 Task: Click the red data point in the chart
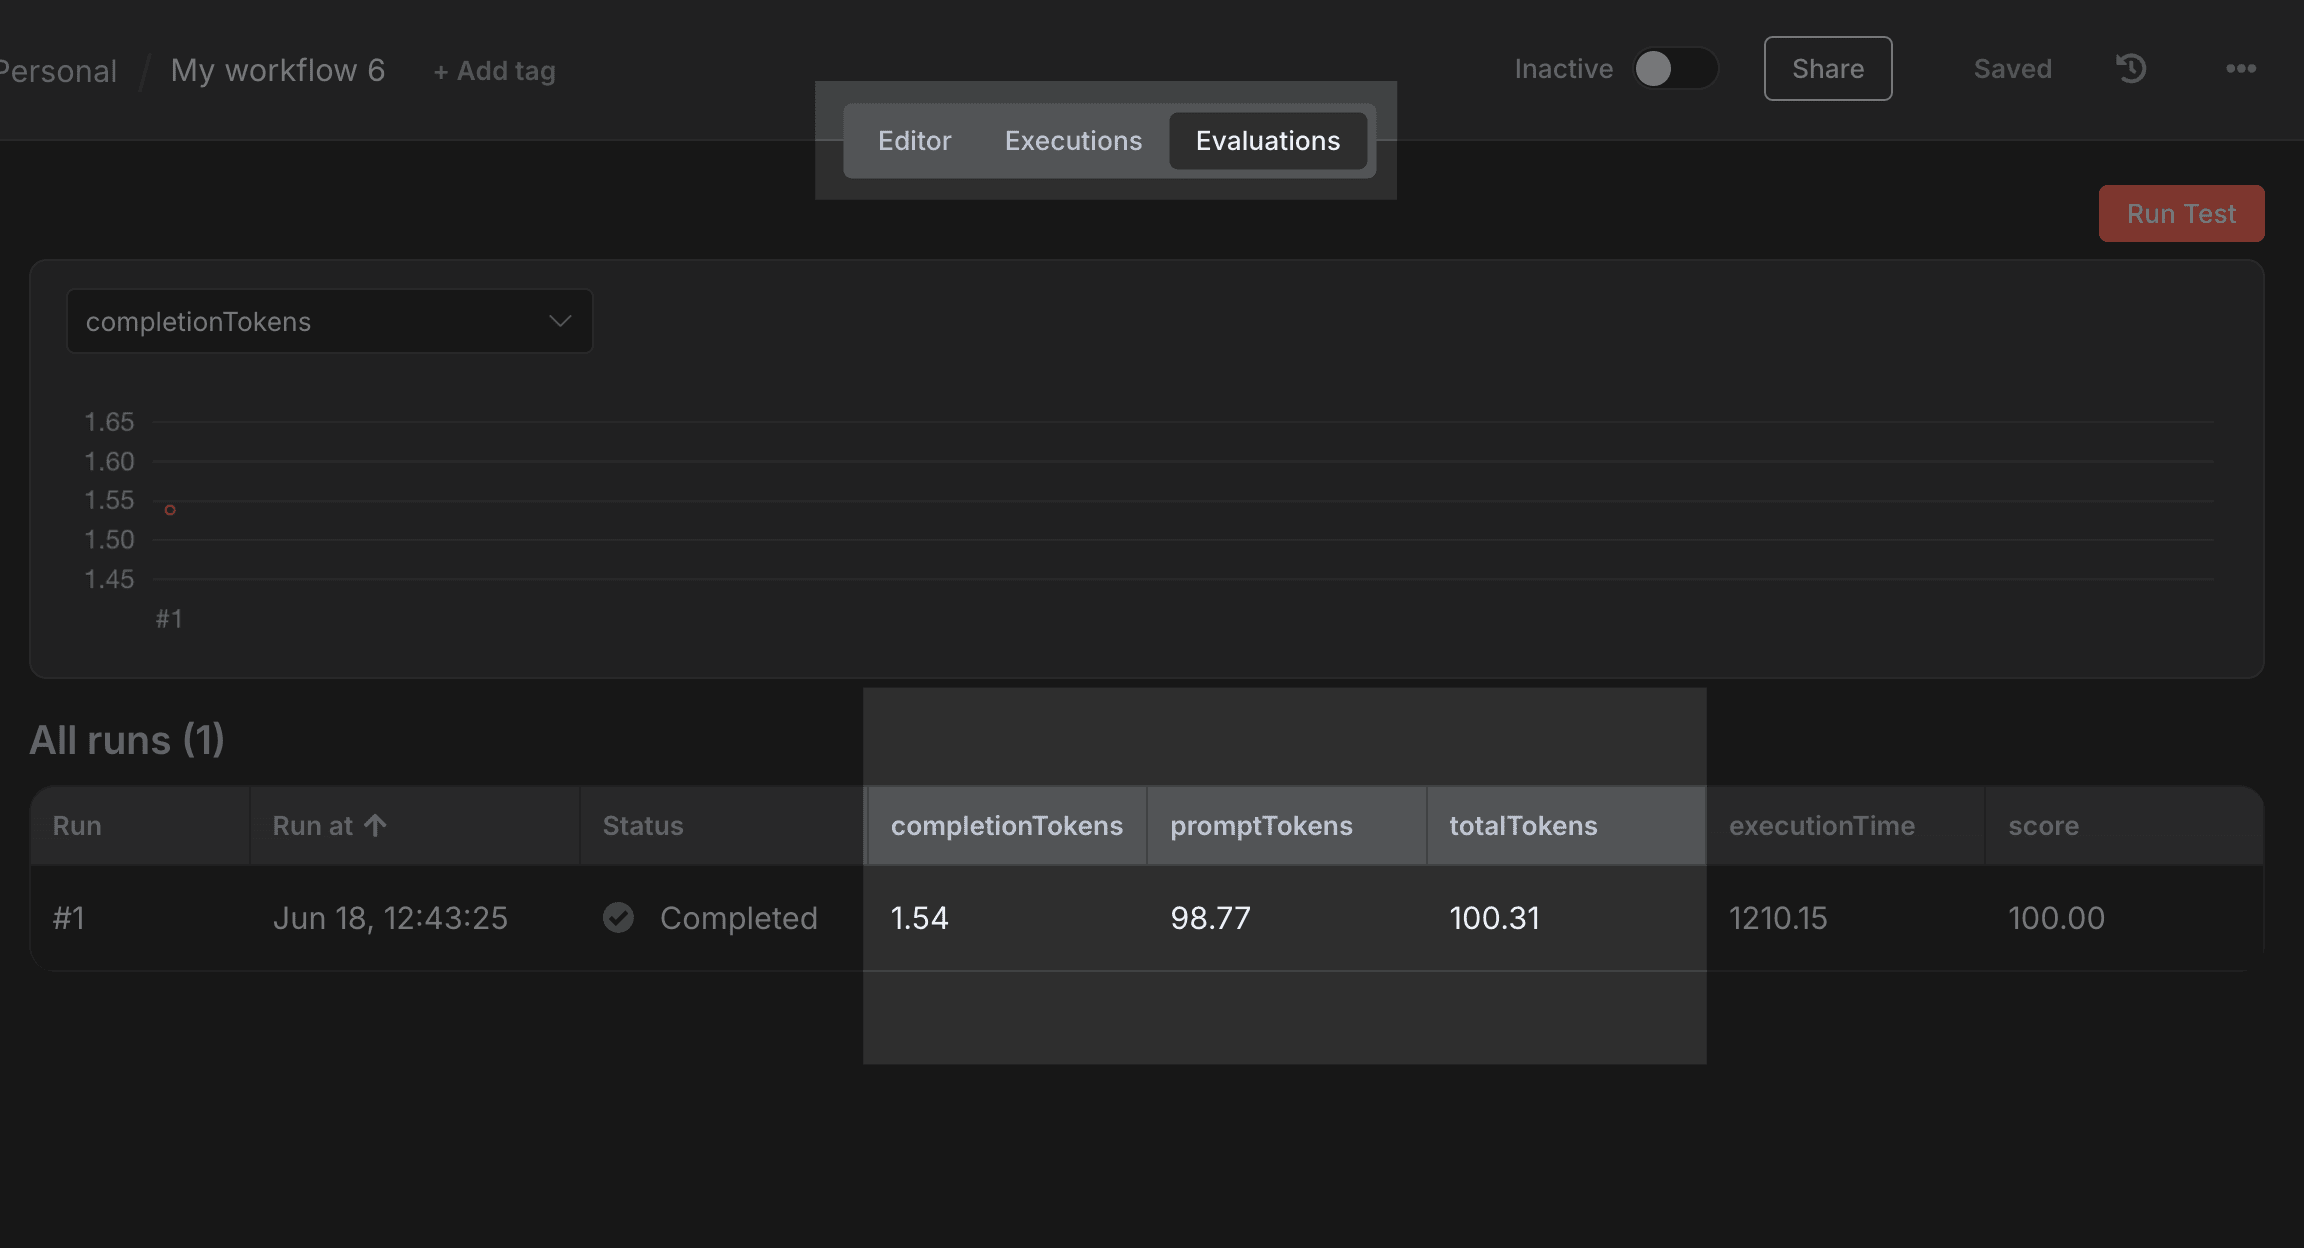169,510
